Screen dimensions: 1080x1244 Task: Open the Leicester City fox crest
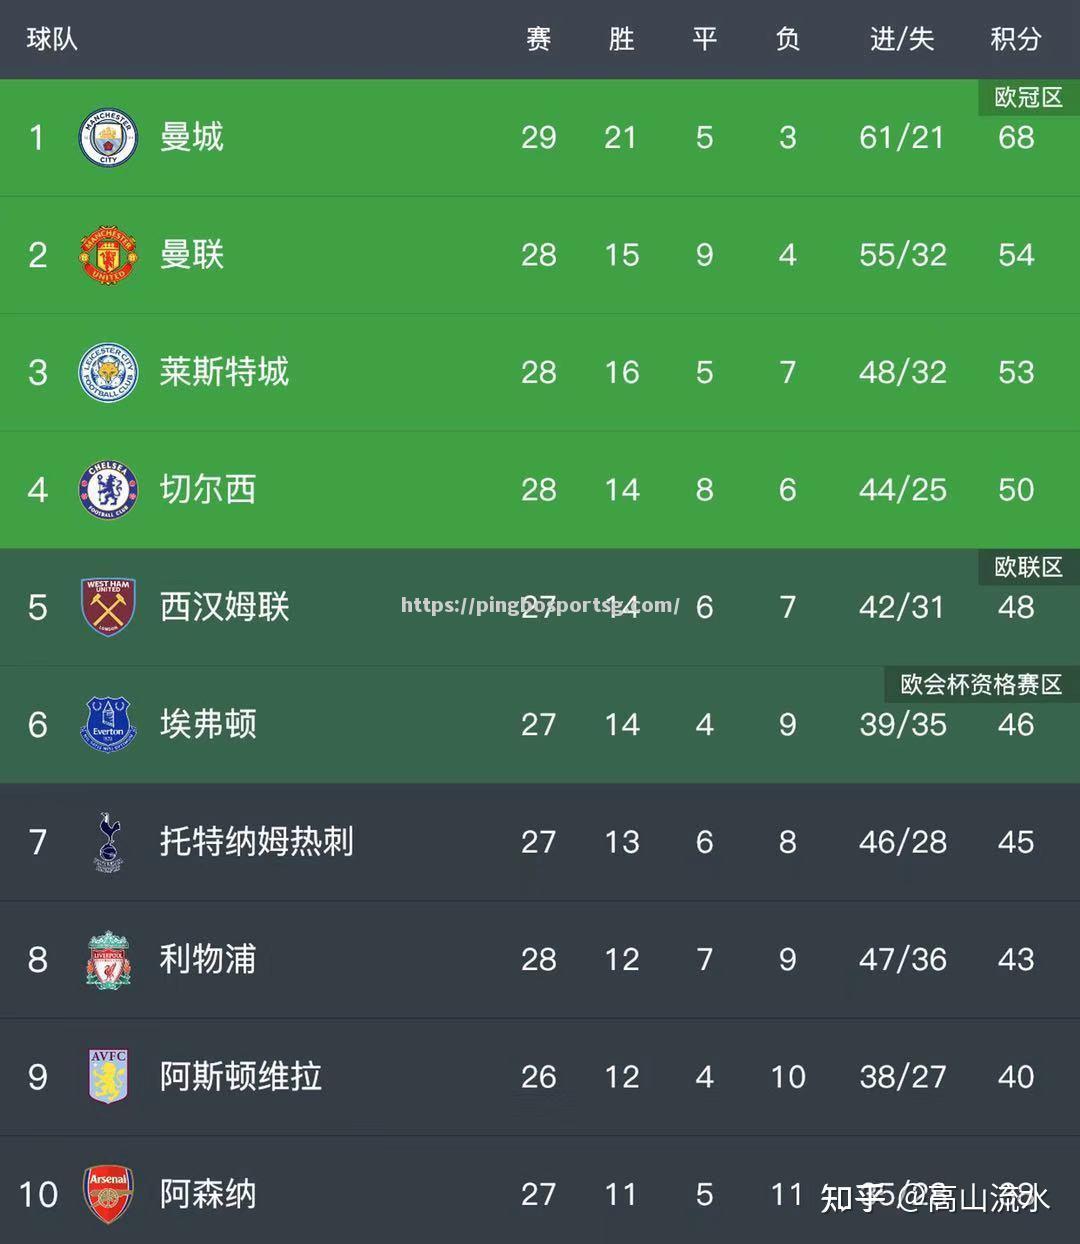pos(108,373)
